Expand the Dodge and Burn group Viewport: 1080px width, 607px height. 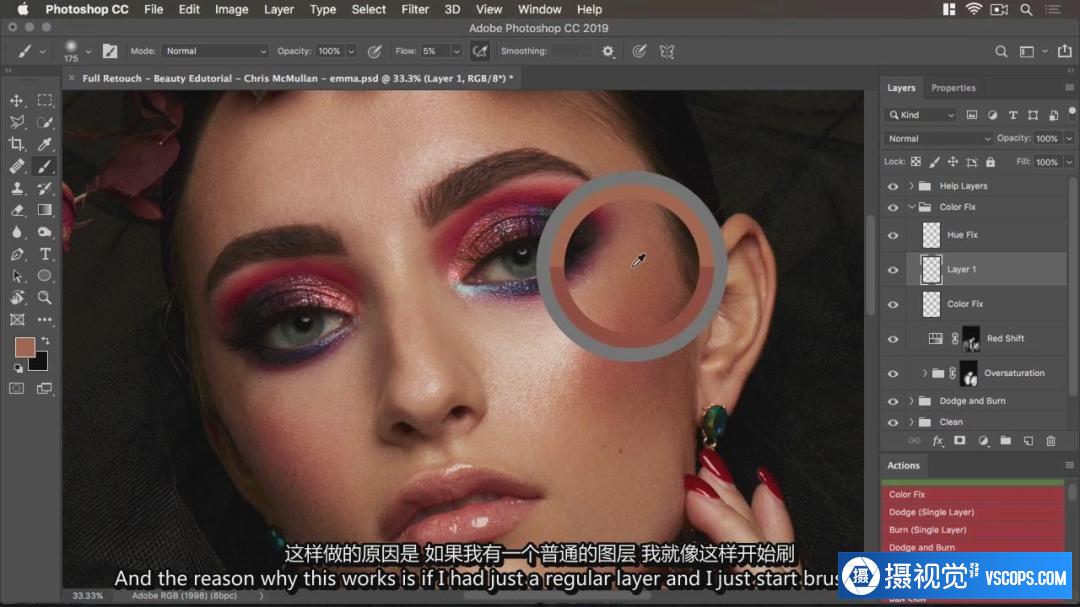click(911, 401)
